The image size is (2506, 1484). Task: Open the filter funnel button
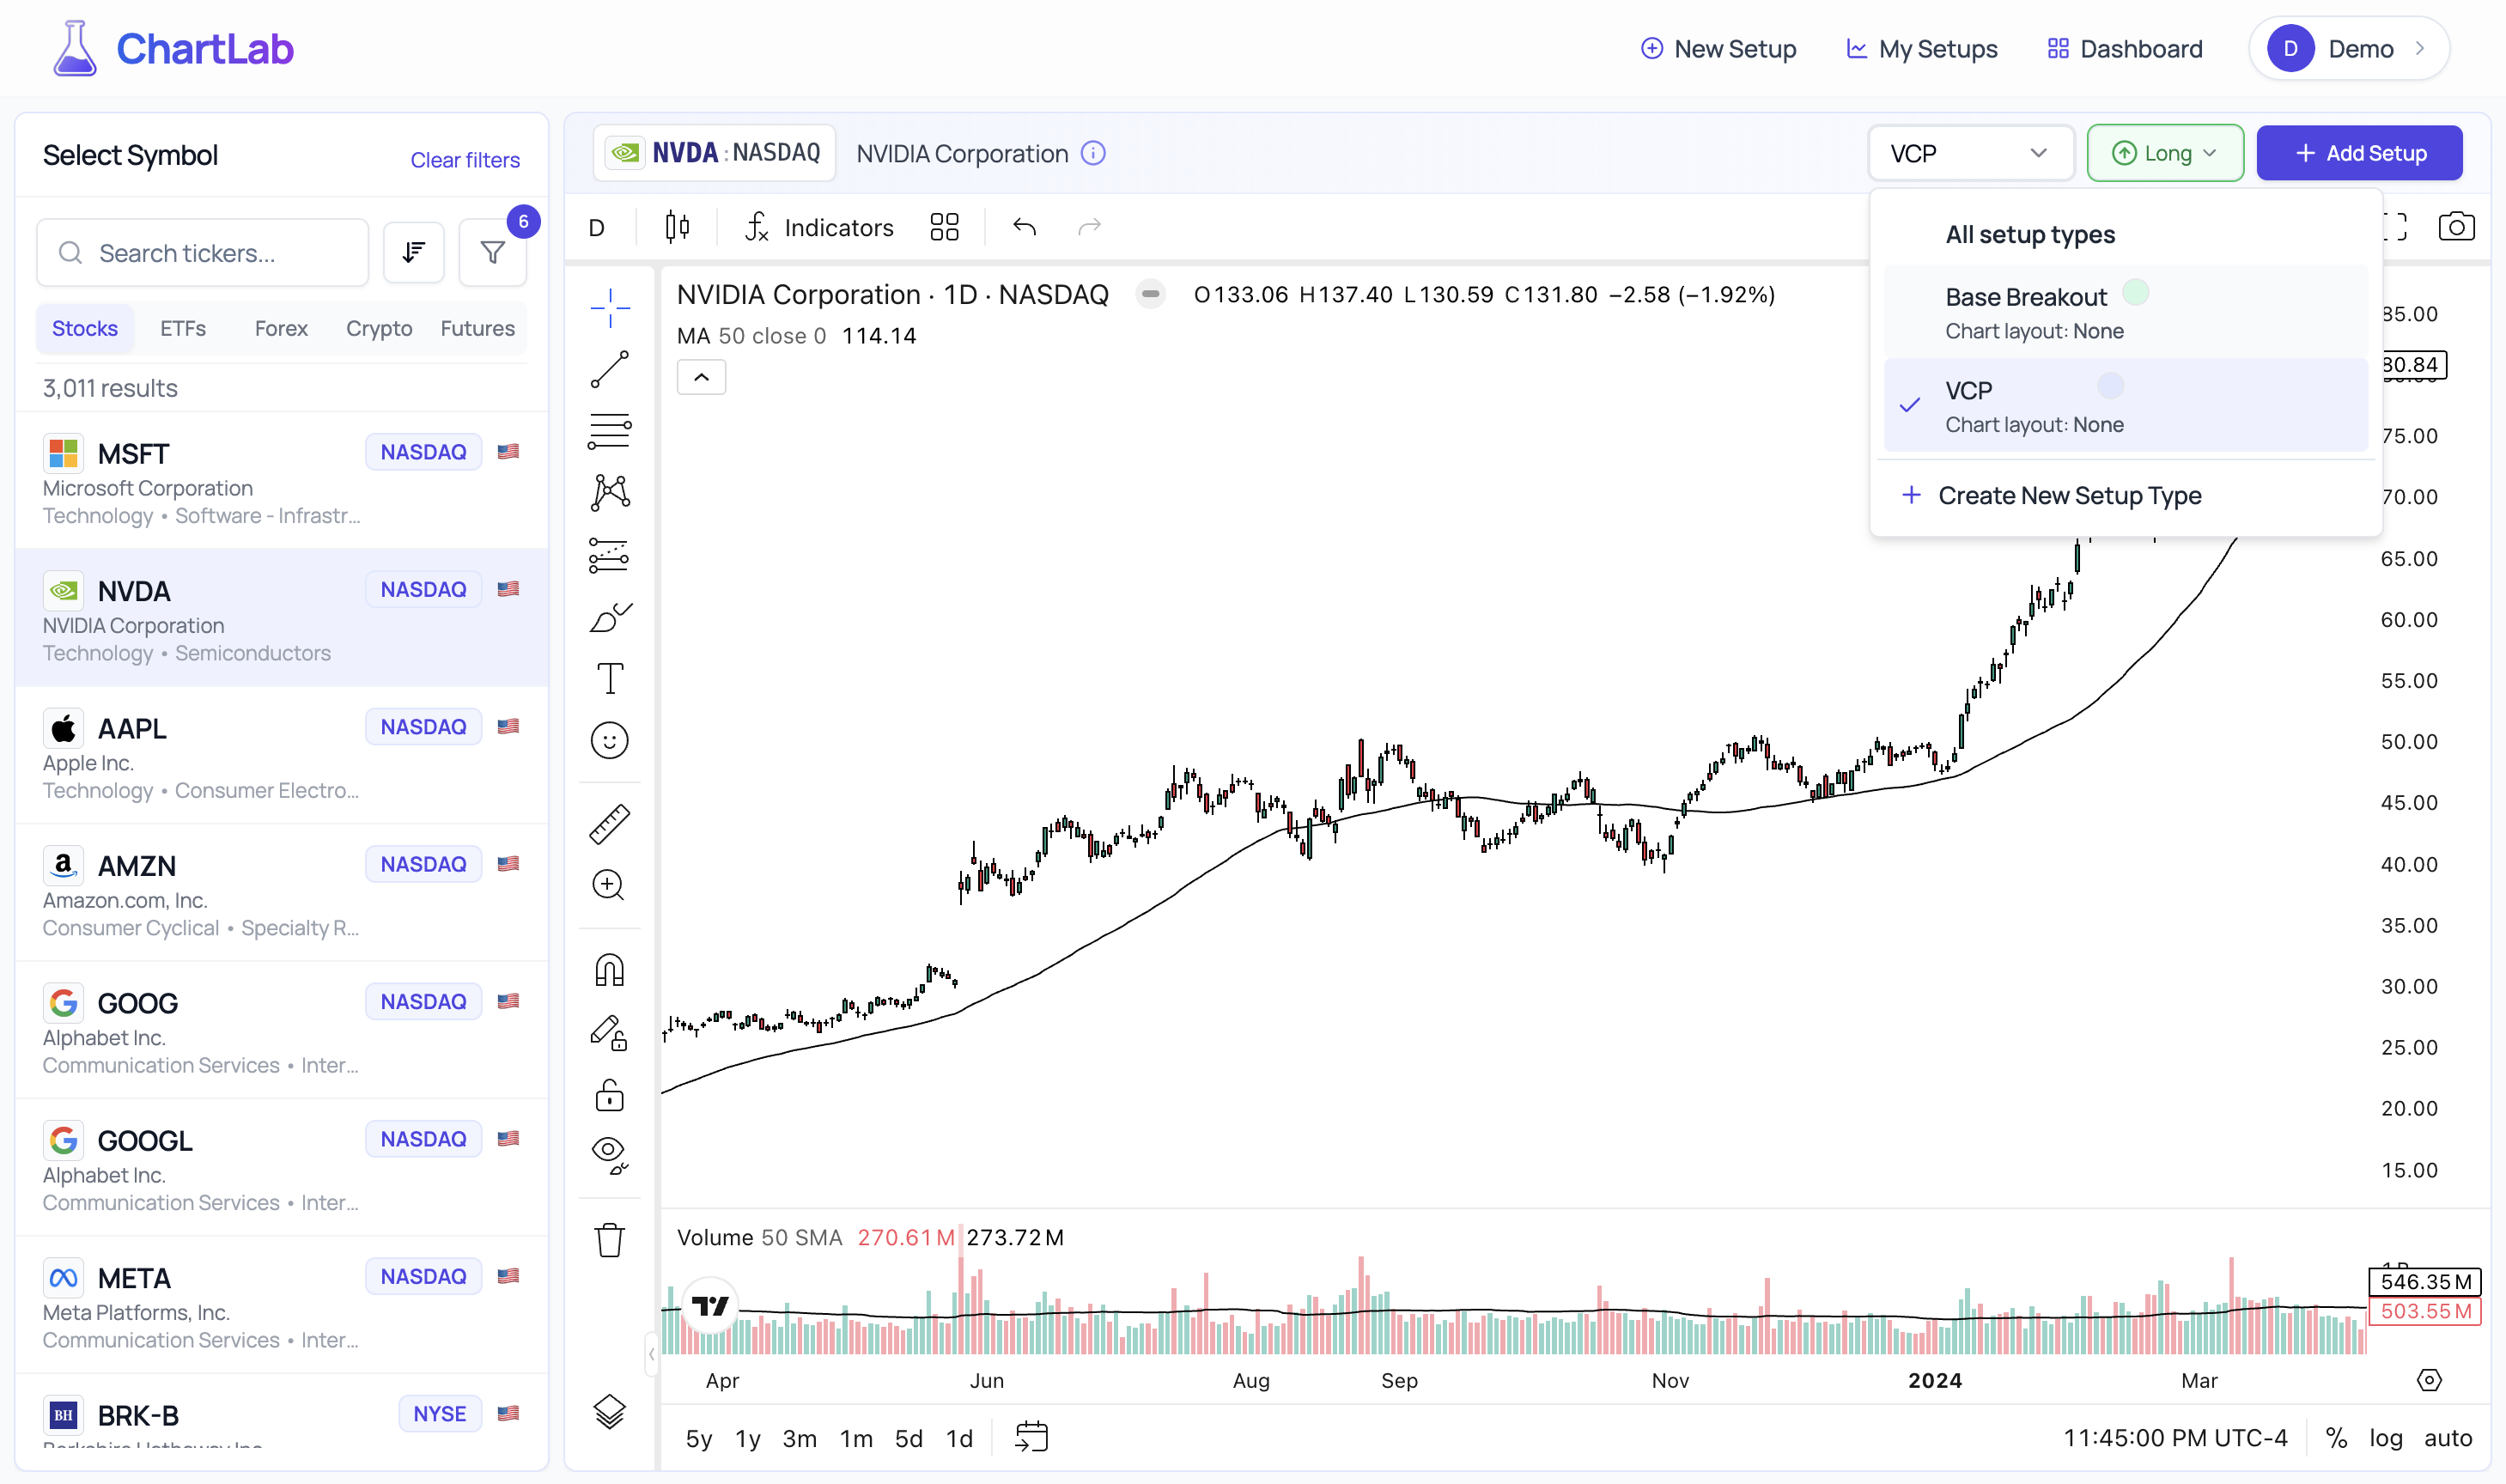tap(492, 253)
